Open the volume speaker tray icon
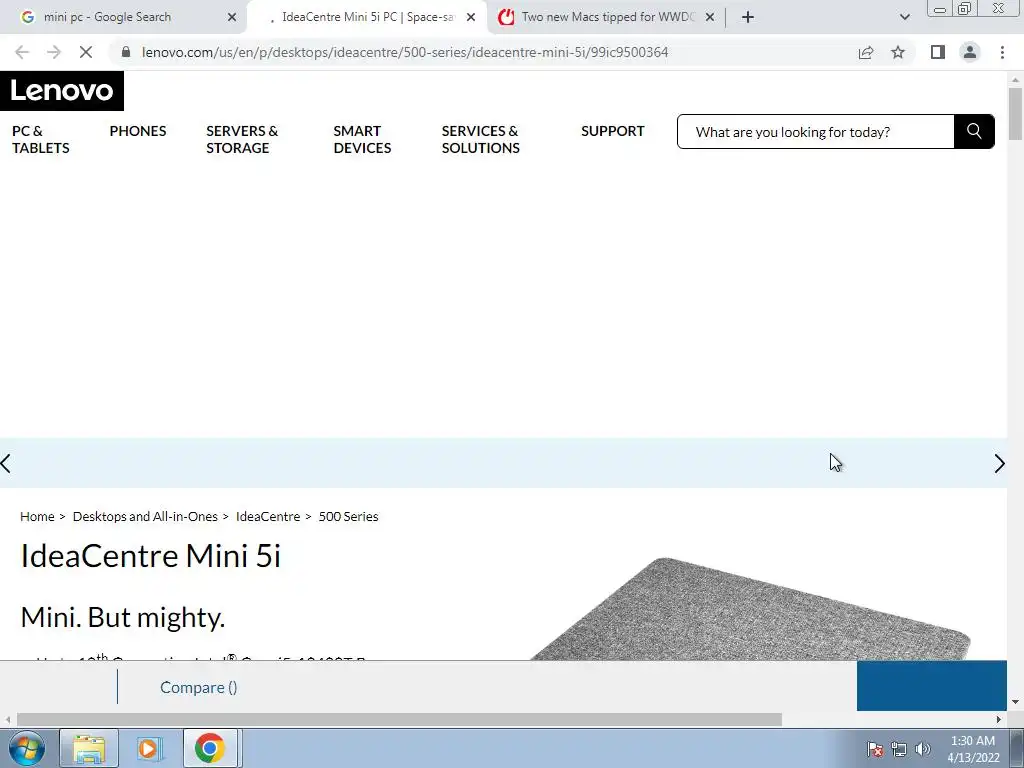Image resolution: width=1024 pixels, height=768 pixels. pos(923,749)
